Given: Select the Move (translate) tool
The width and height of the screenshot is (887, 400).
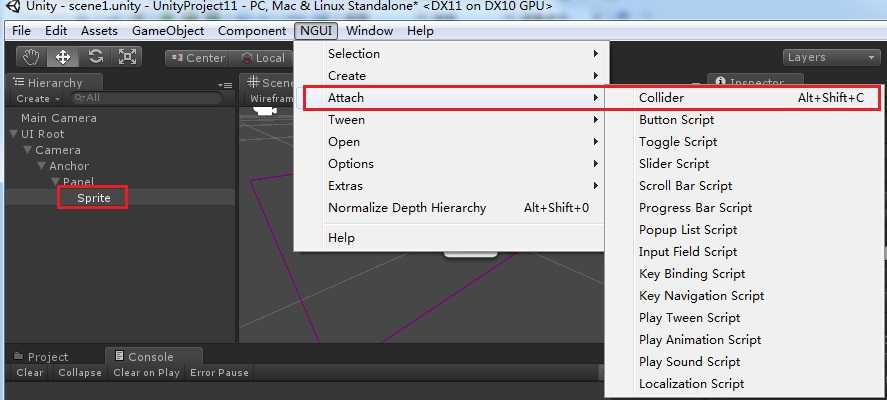Looking at the screenshot, I should point(62,57).
